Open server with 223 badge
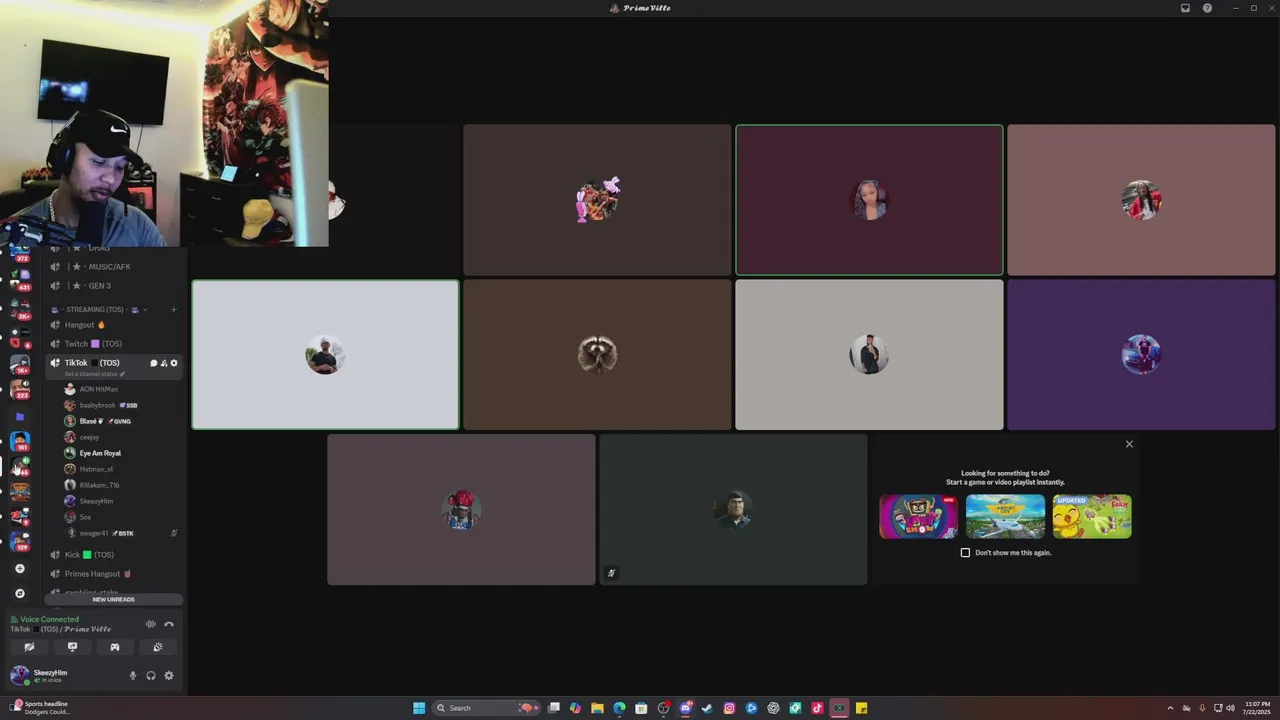This screenshot has height=720, width=1280. [x=19, y=388]
